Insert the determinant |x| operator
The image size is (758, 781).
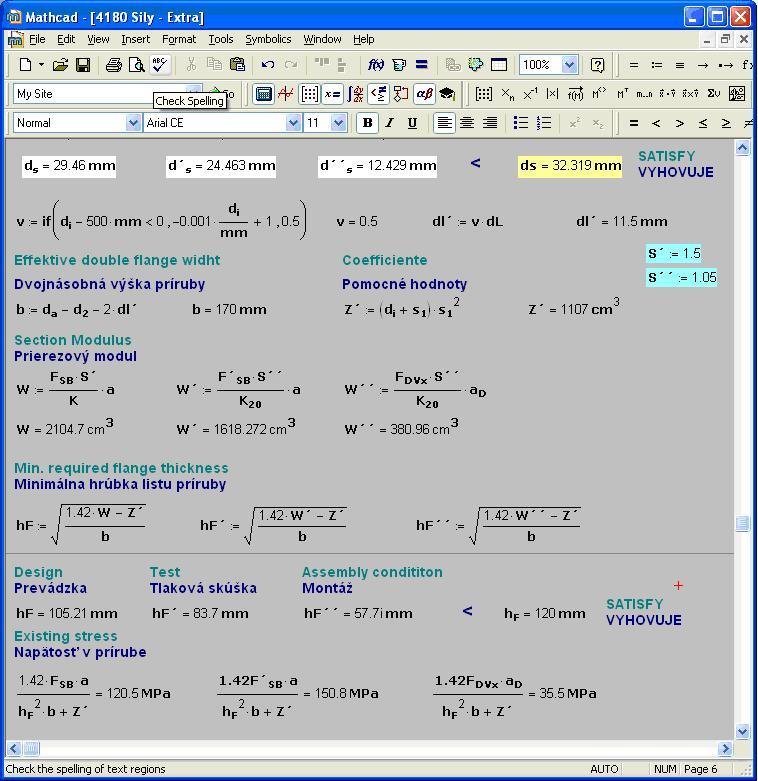[552, 94]
